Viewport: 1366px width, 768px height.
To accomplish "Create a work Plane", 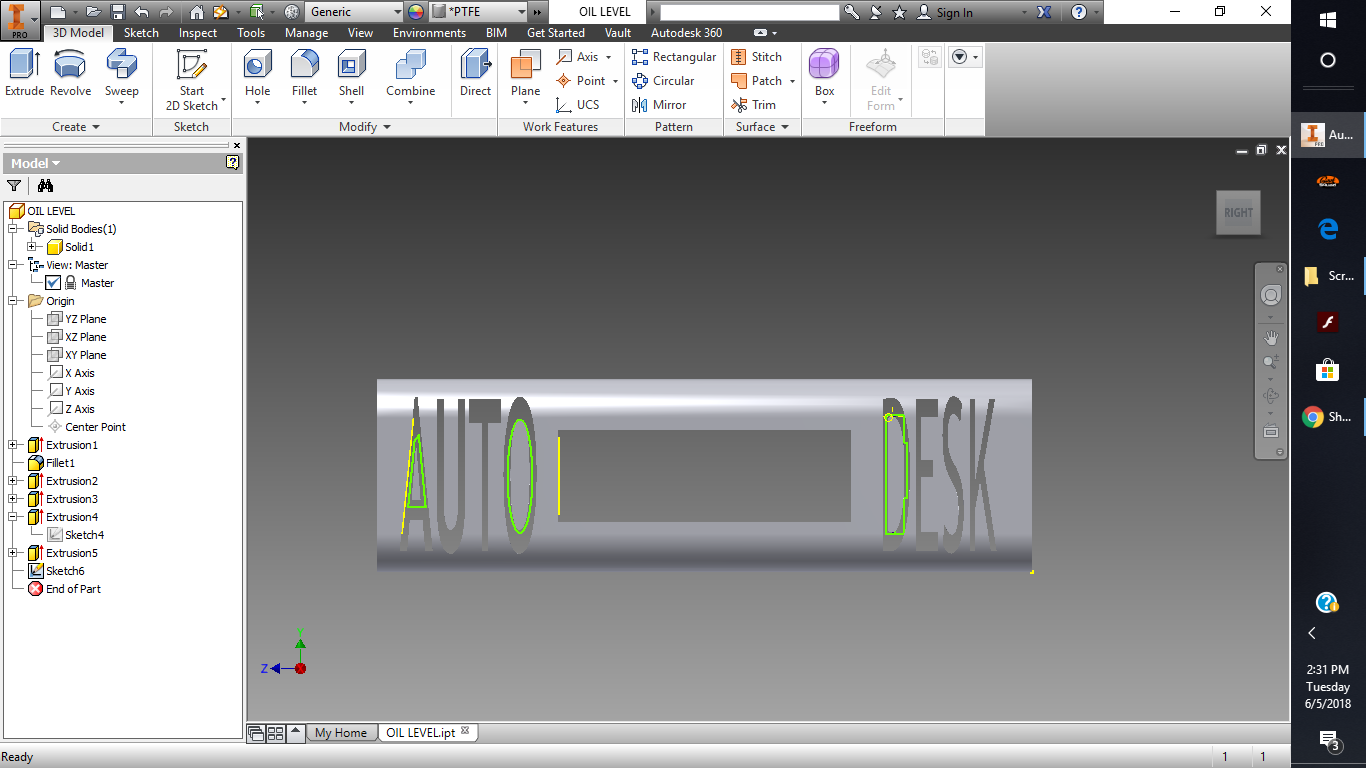I will click(x=526, y=76).
